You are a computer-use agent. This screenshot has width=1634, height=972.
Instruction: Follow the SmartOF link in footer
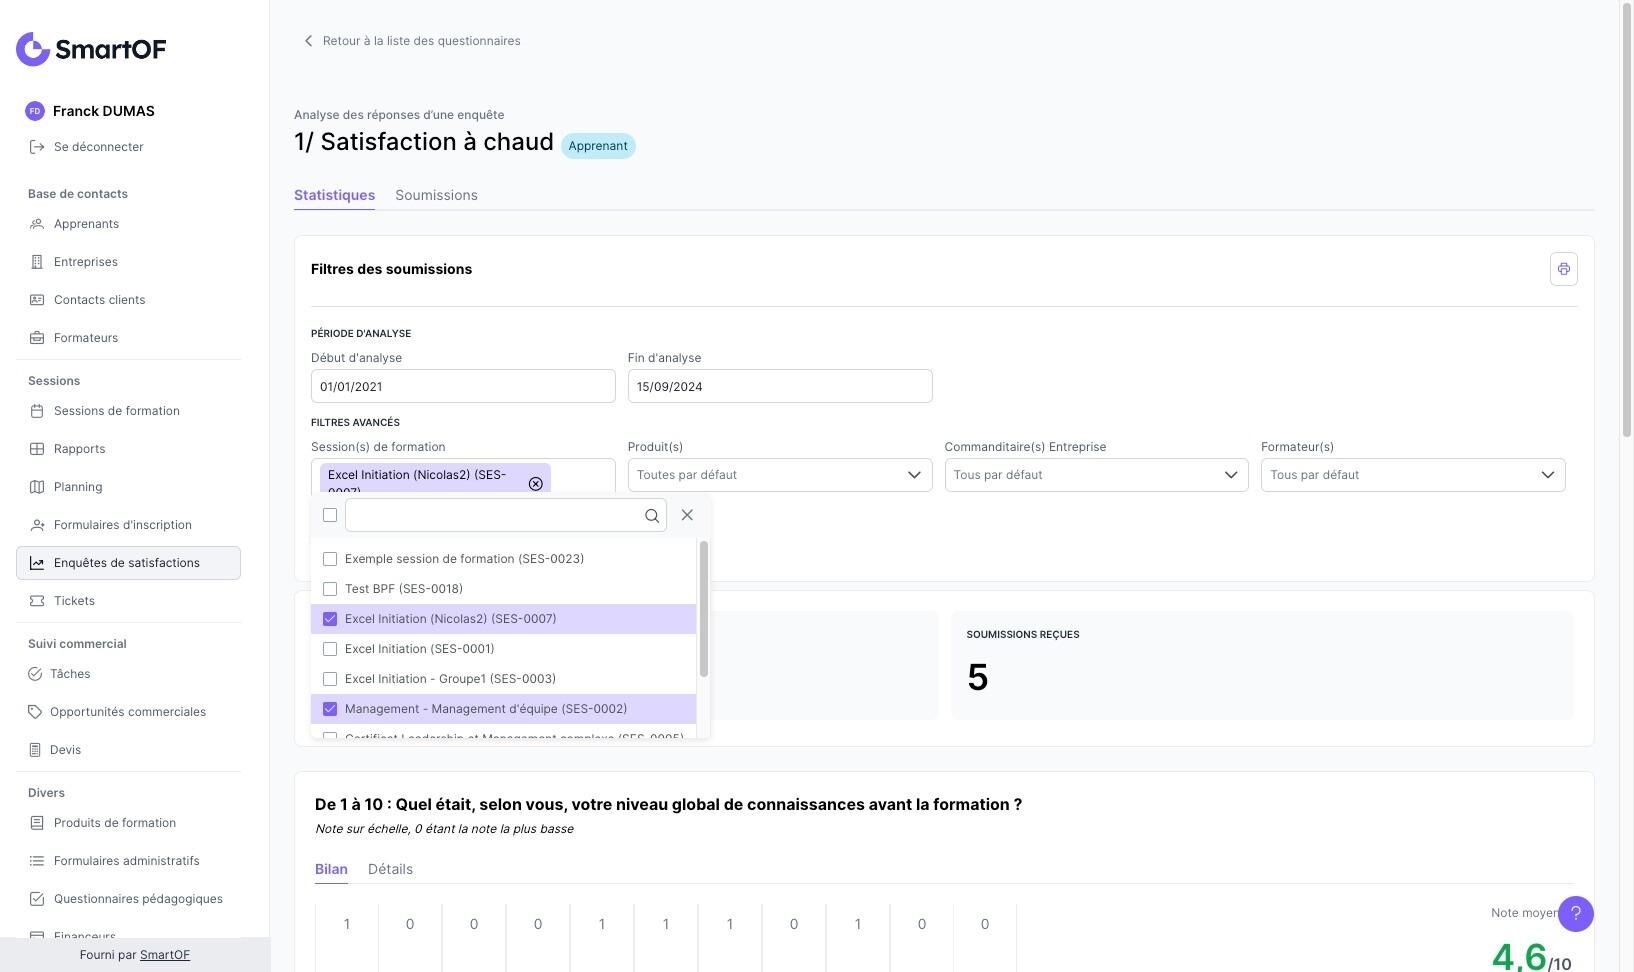165,955
